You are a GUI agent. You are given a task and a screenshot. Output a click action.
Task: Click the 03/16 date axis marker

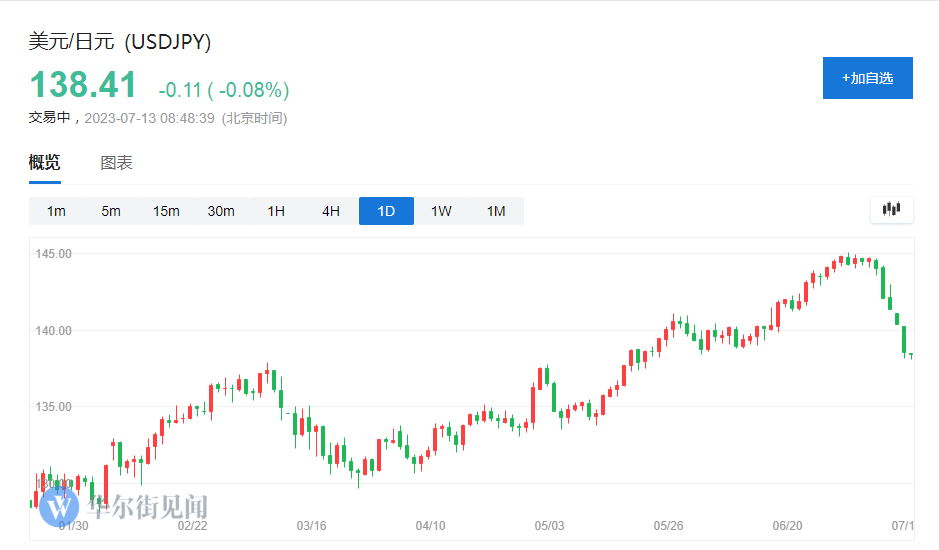[x=312, y=526]
